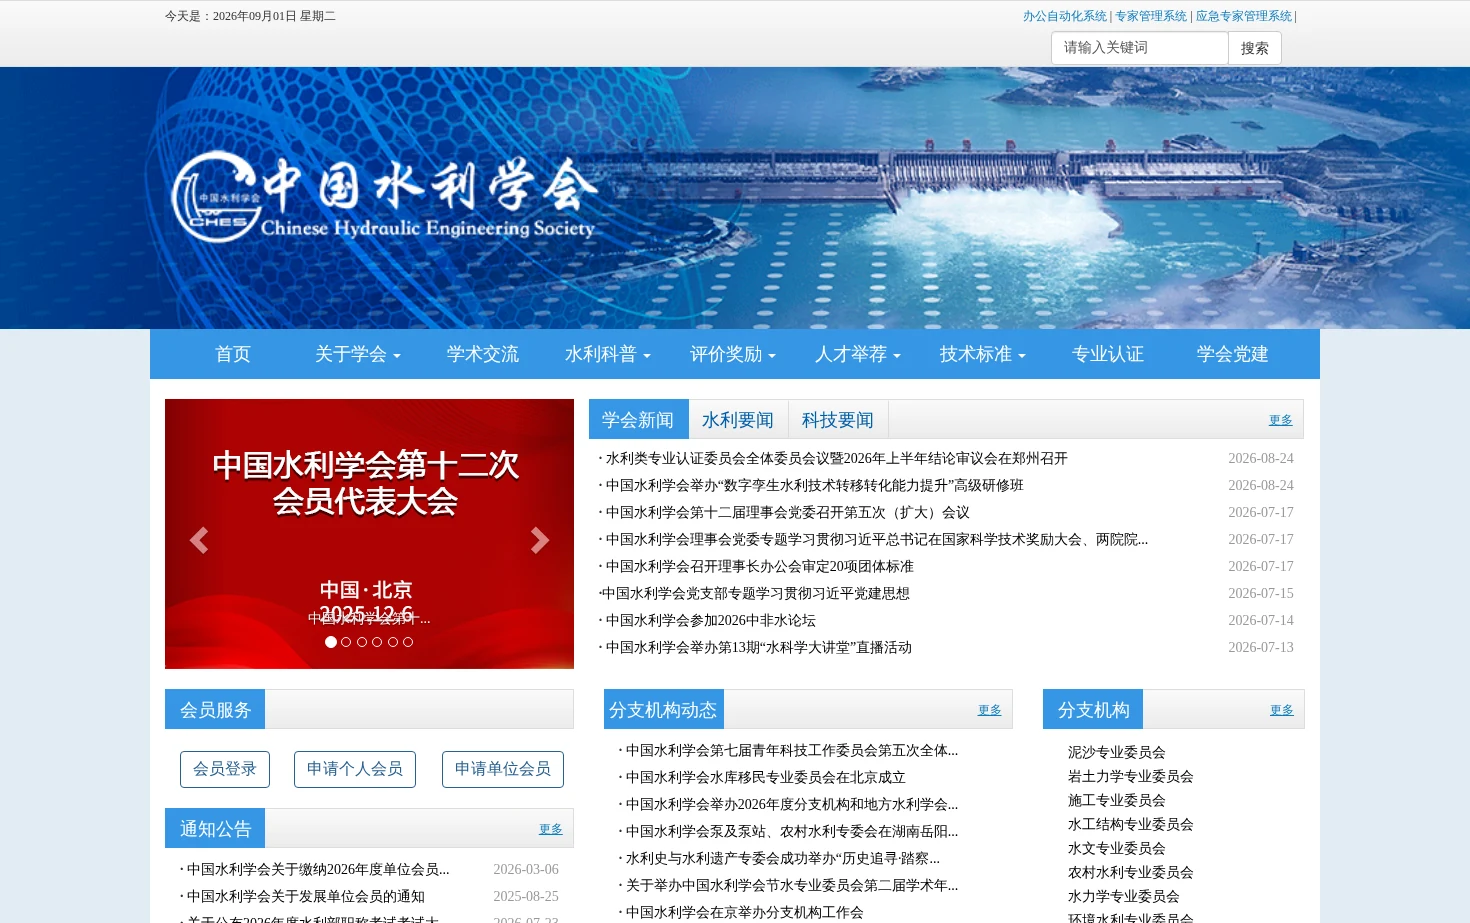Click the 申请个人会员 button
Screen dimensions: 1470x923
pyautogui.click(x=355, y=769)
